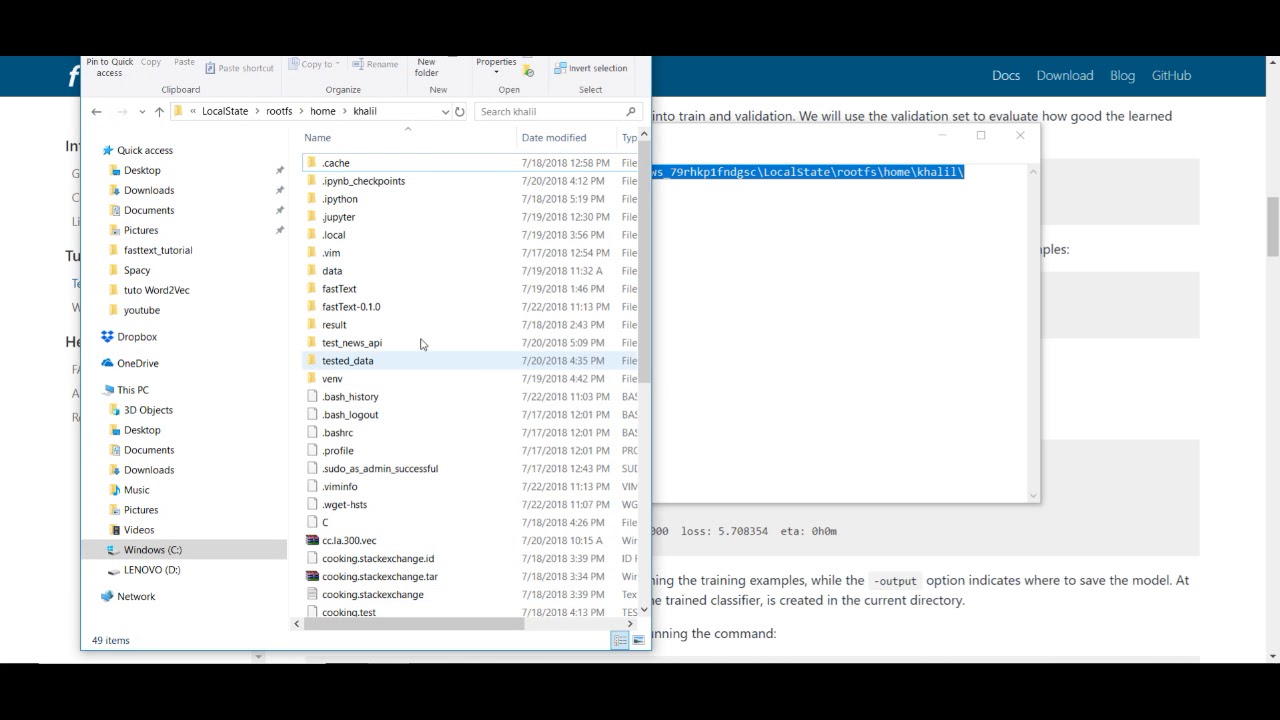Click the file list vertical scrollbar

(645, 262)
